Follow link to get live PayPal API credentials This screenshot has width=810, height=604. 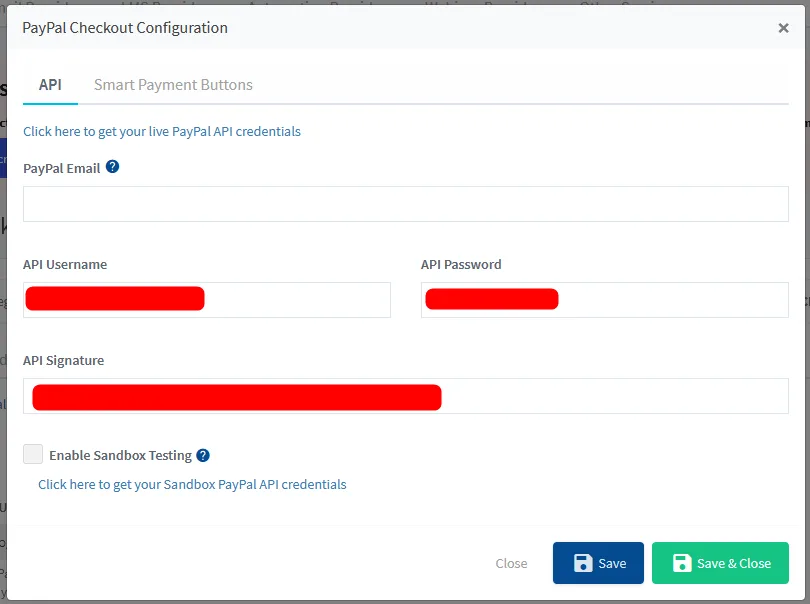[x=162, y=131]
